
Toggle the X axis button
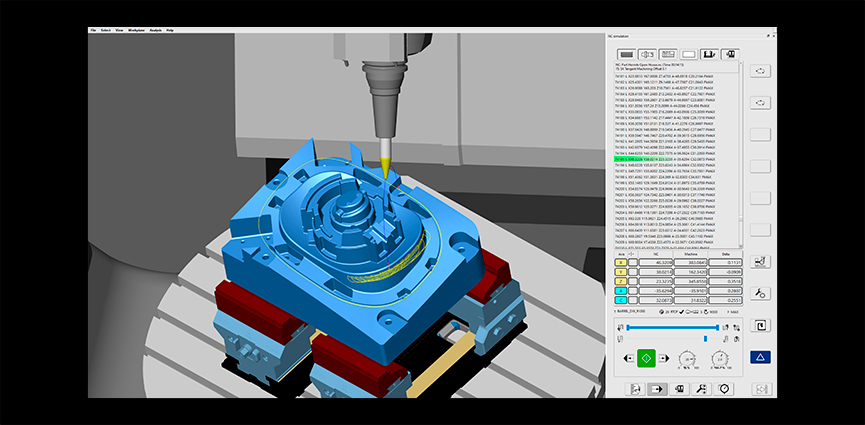[619, 261]
